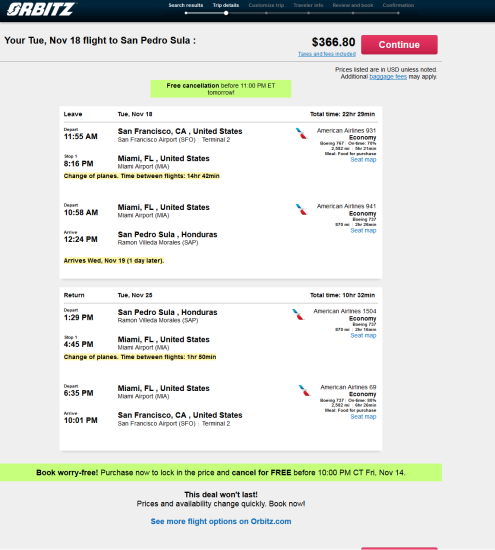Viewport: 495px width, 550px height.
Task: Click the Search results progress step dot
Action: [x=186, y=13]
